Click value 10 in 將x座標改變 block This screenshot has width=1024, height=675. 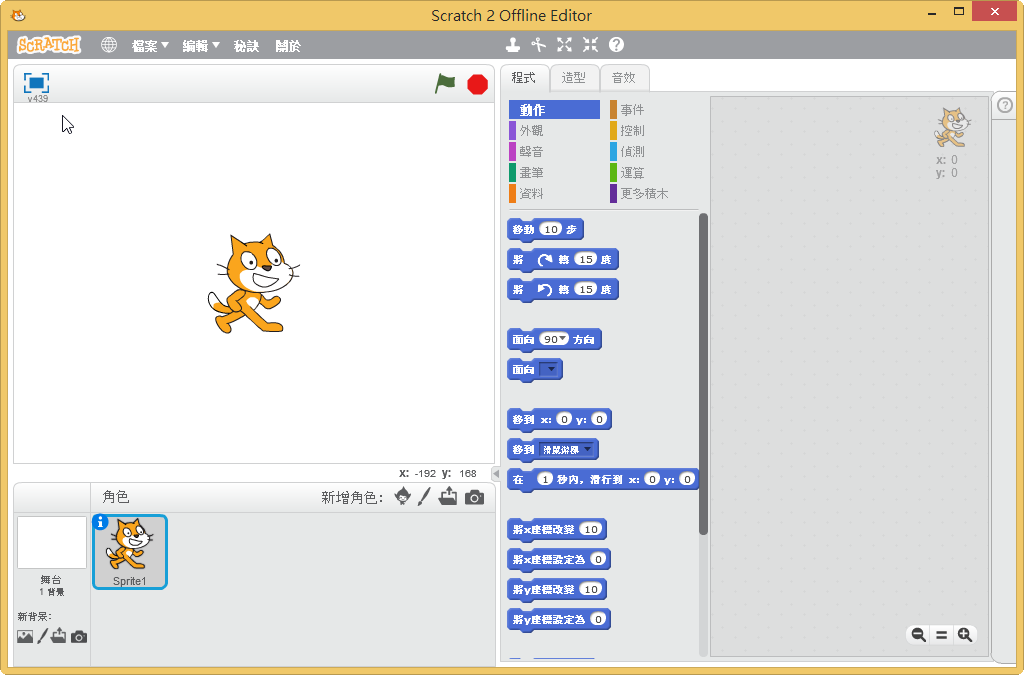click(x=591, y=529)
